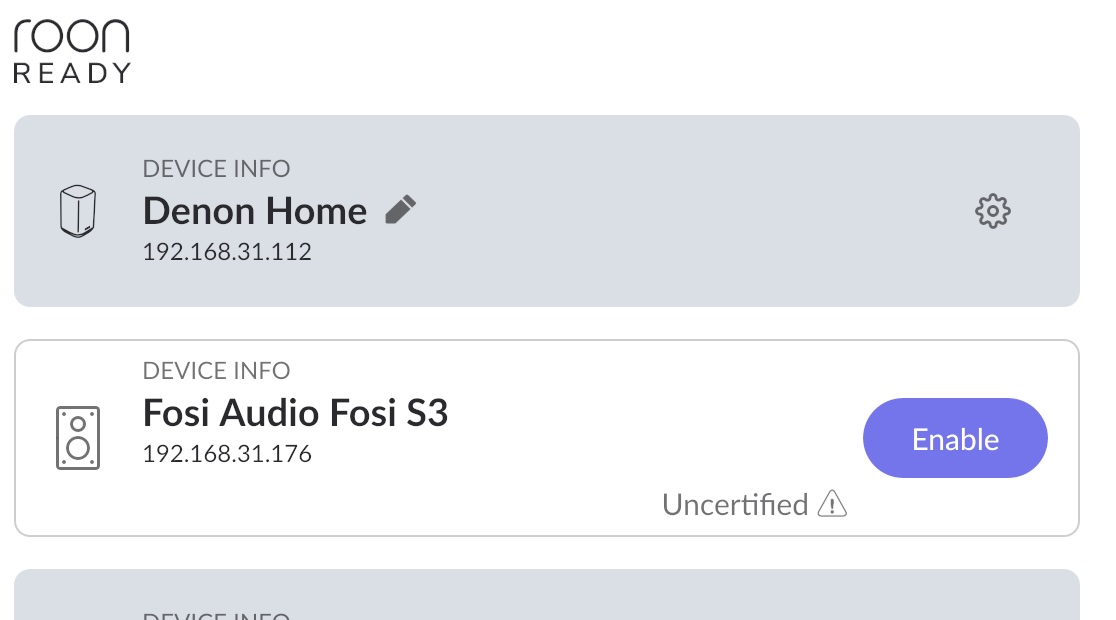
Task: Rename Denon Home using the pencil icon
Action: coord(400,209)
